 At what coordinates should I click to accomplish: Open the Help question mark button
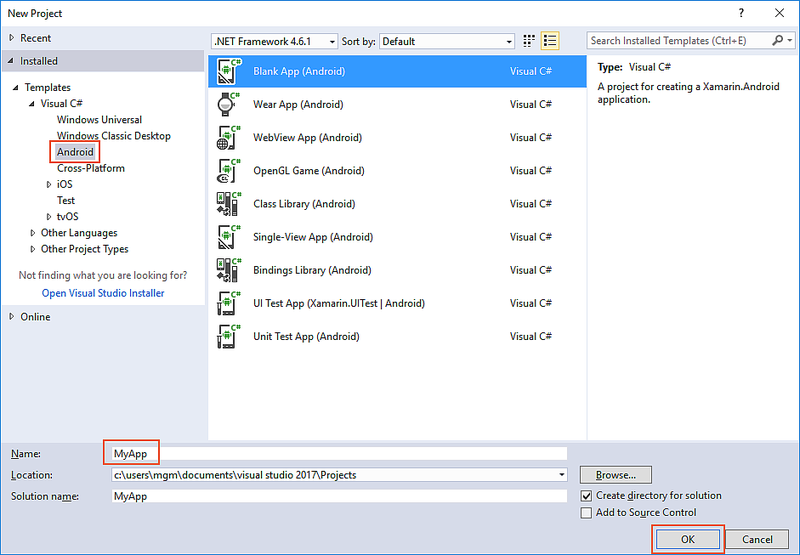coord(741,13)
